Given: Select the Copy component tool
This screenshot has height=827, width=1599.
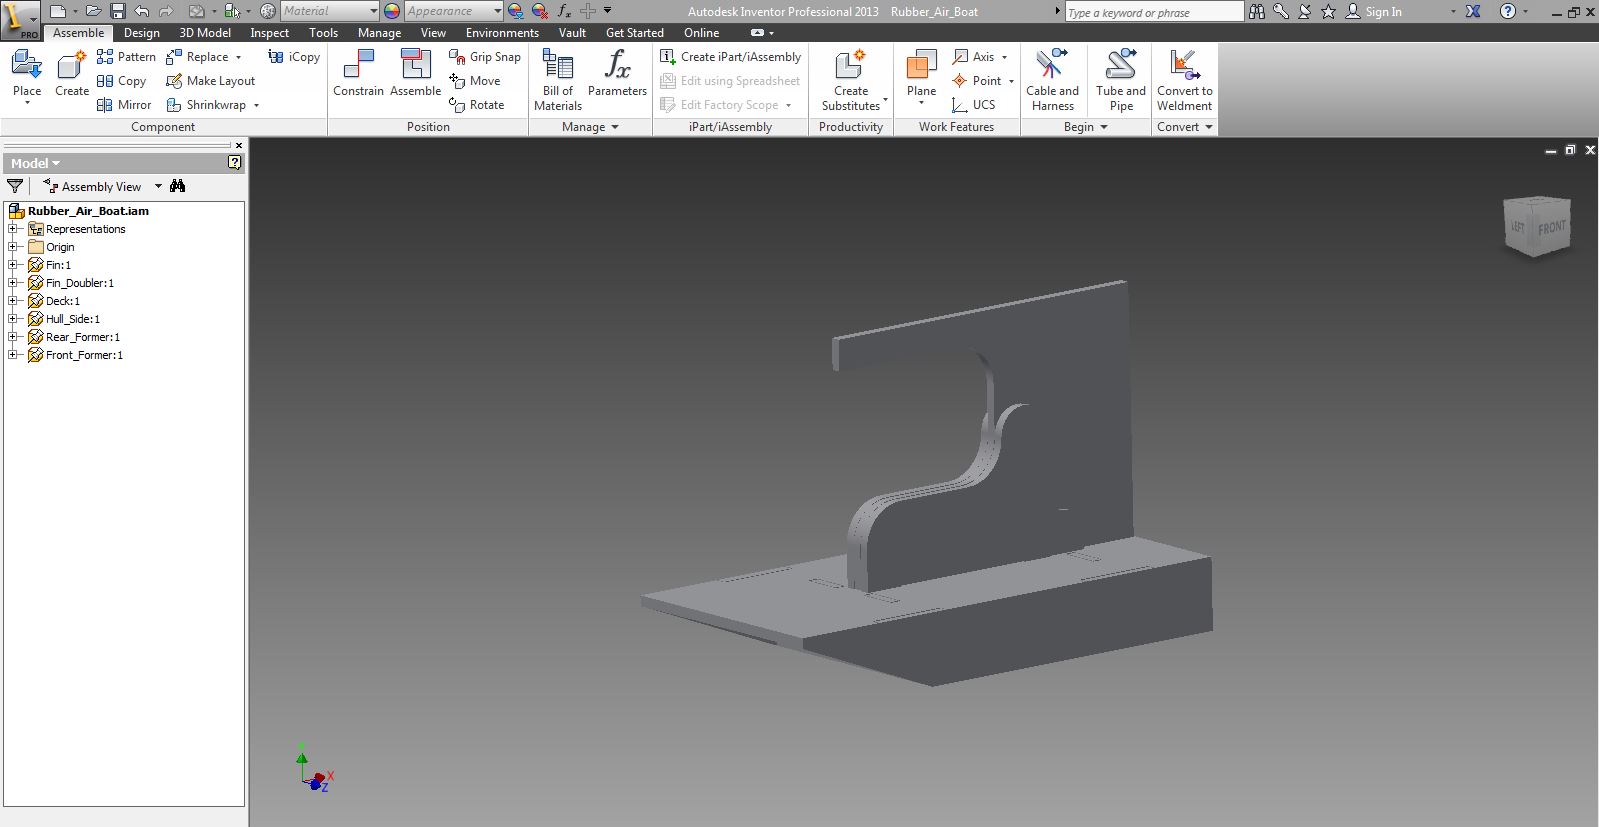Looking at the screenshot, I should point(121,81).
